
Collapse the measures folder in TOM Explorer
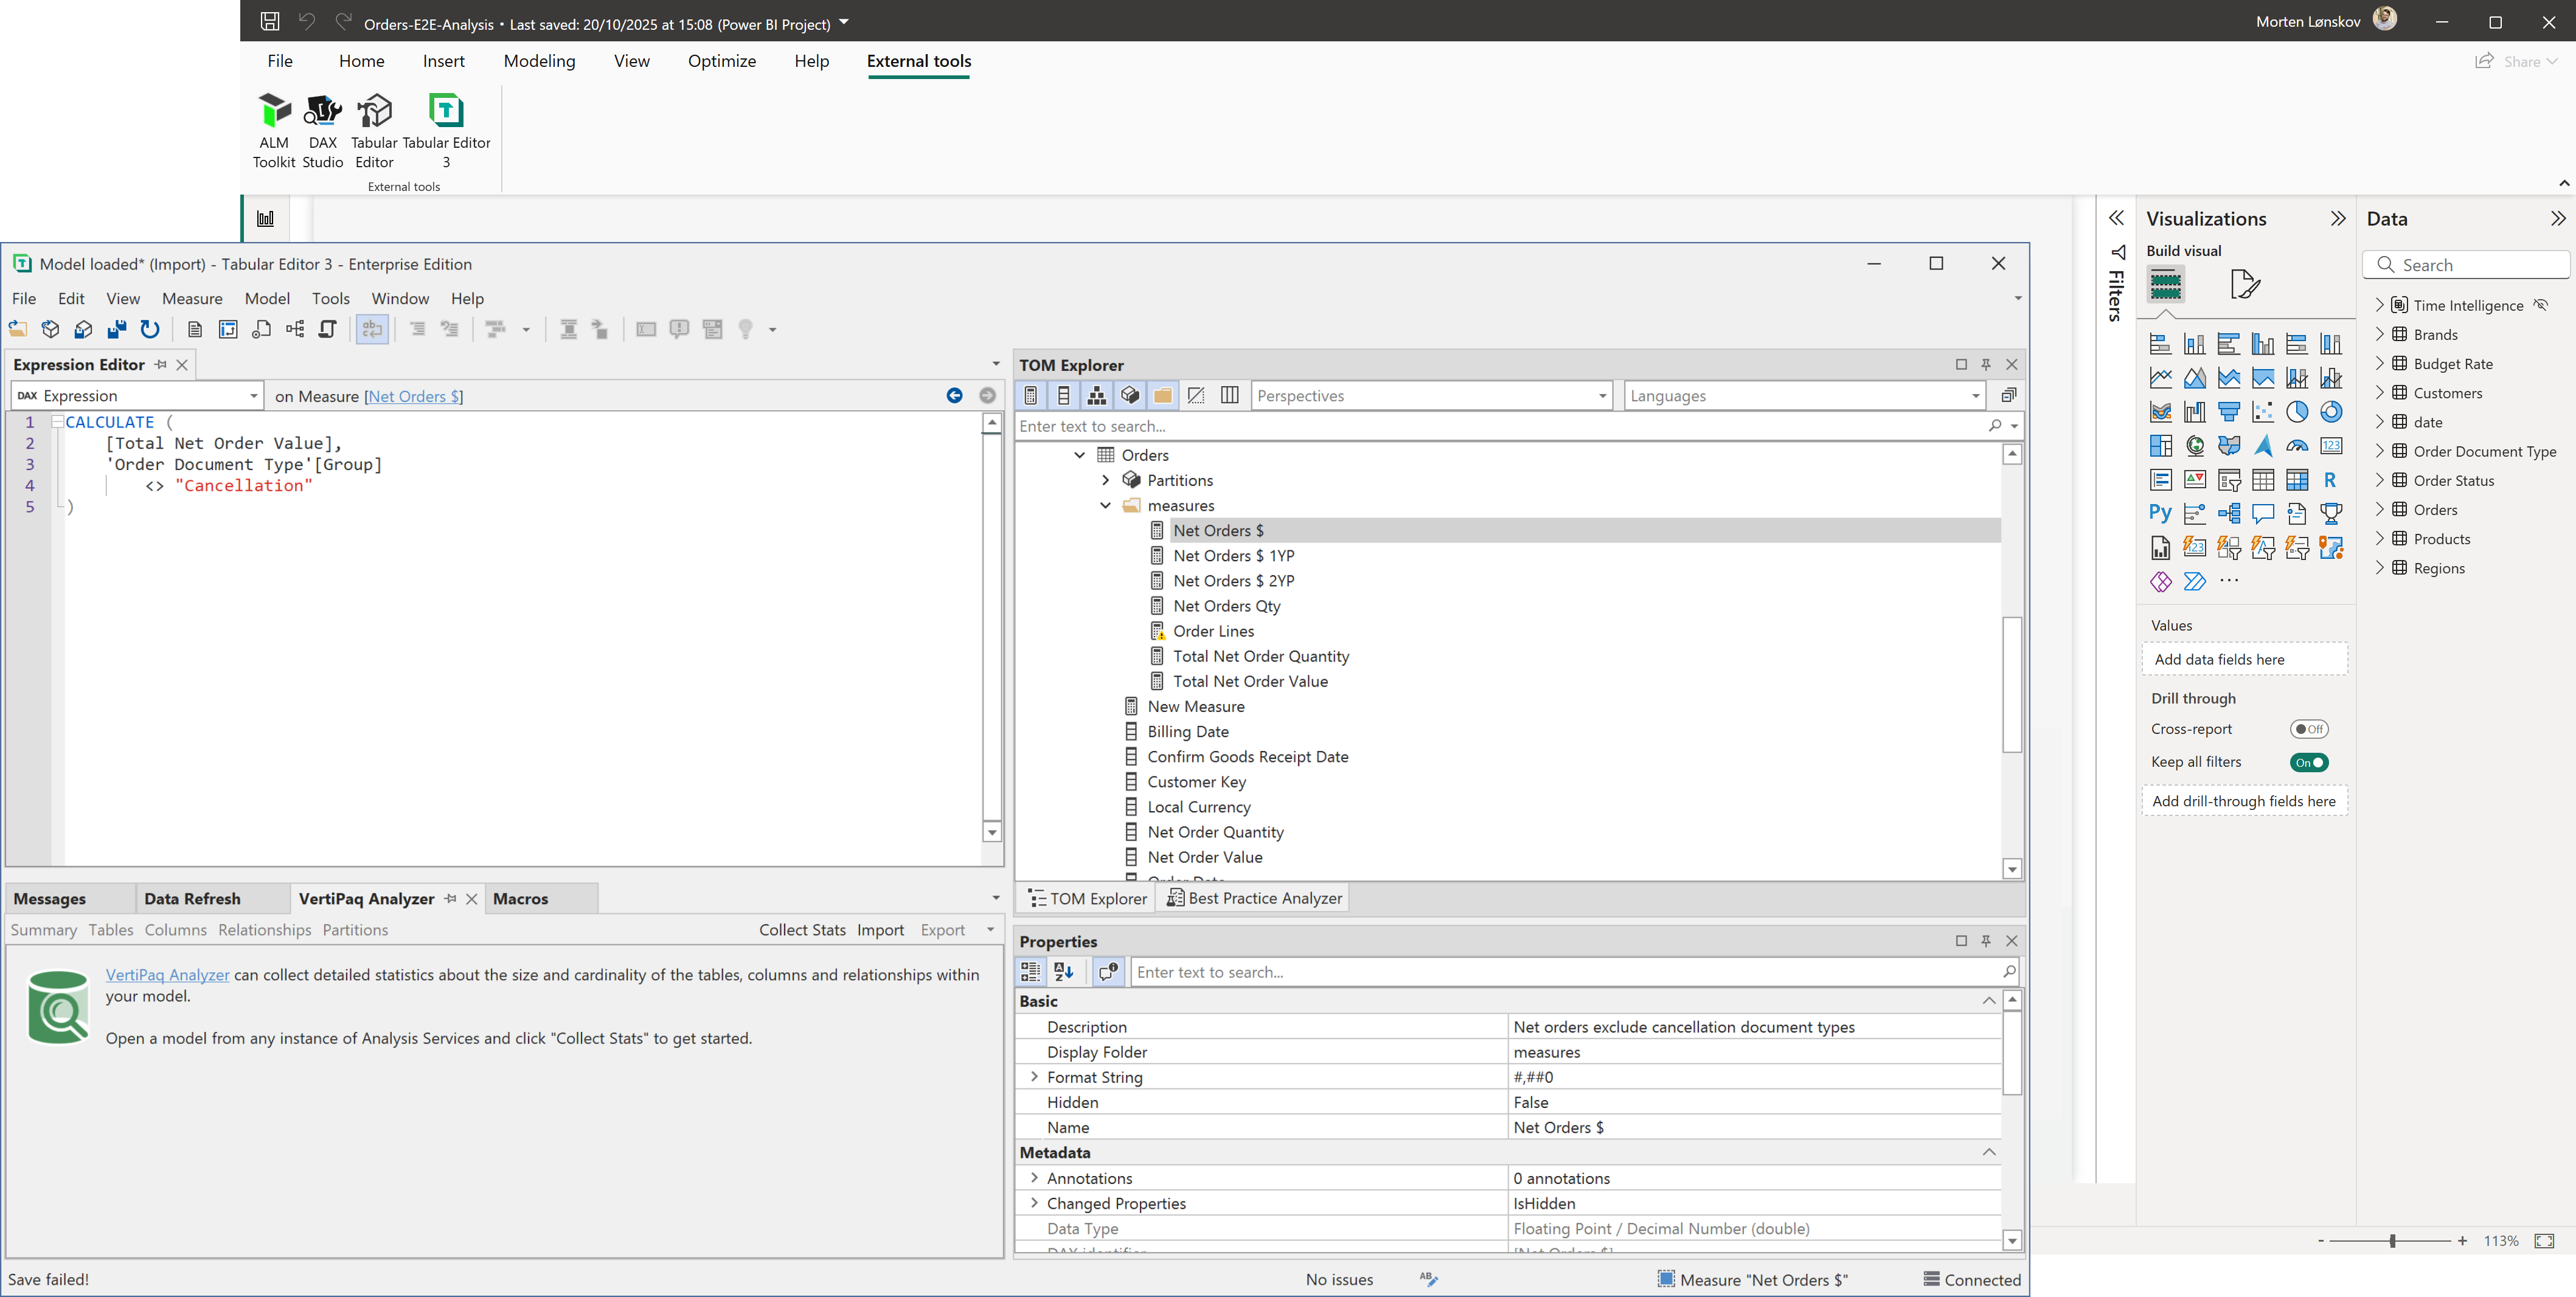pyautogui.click(x=1106, y=505)
